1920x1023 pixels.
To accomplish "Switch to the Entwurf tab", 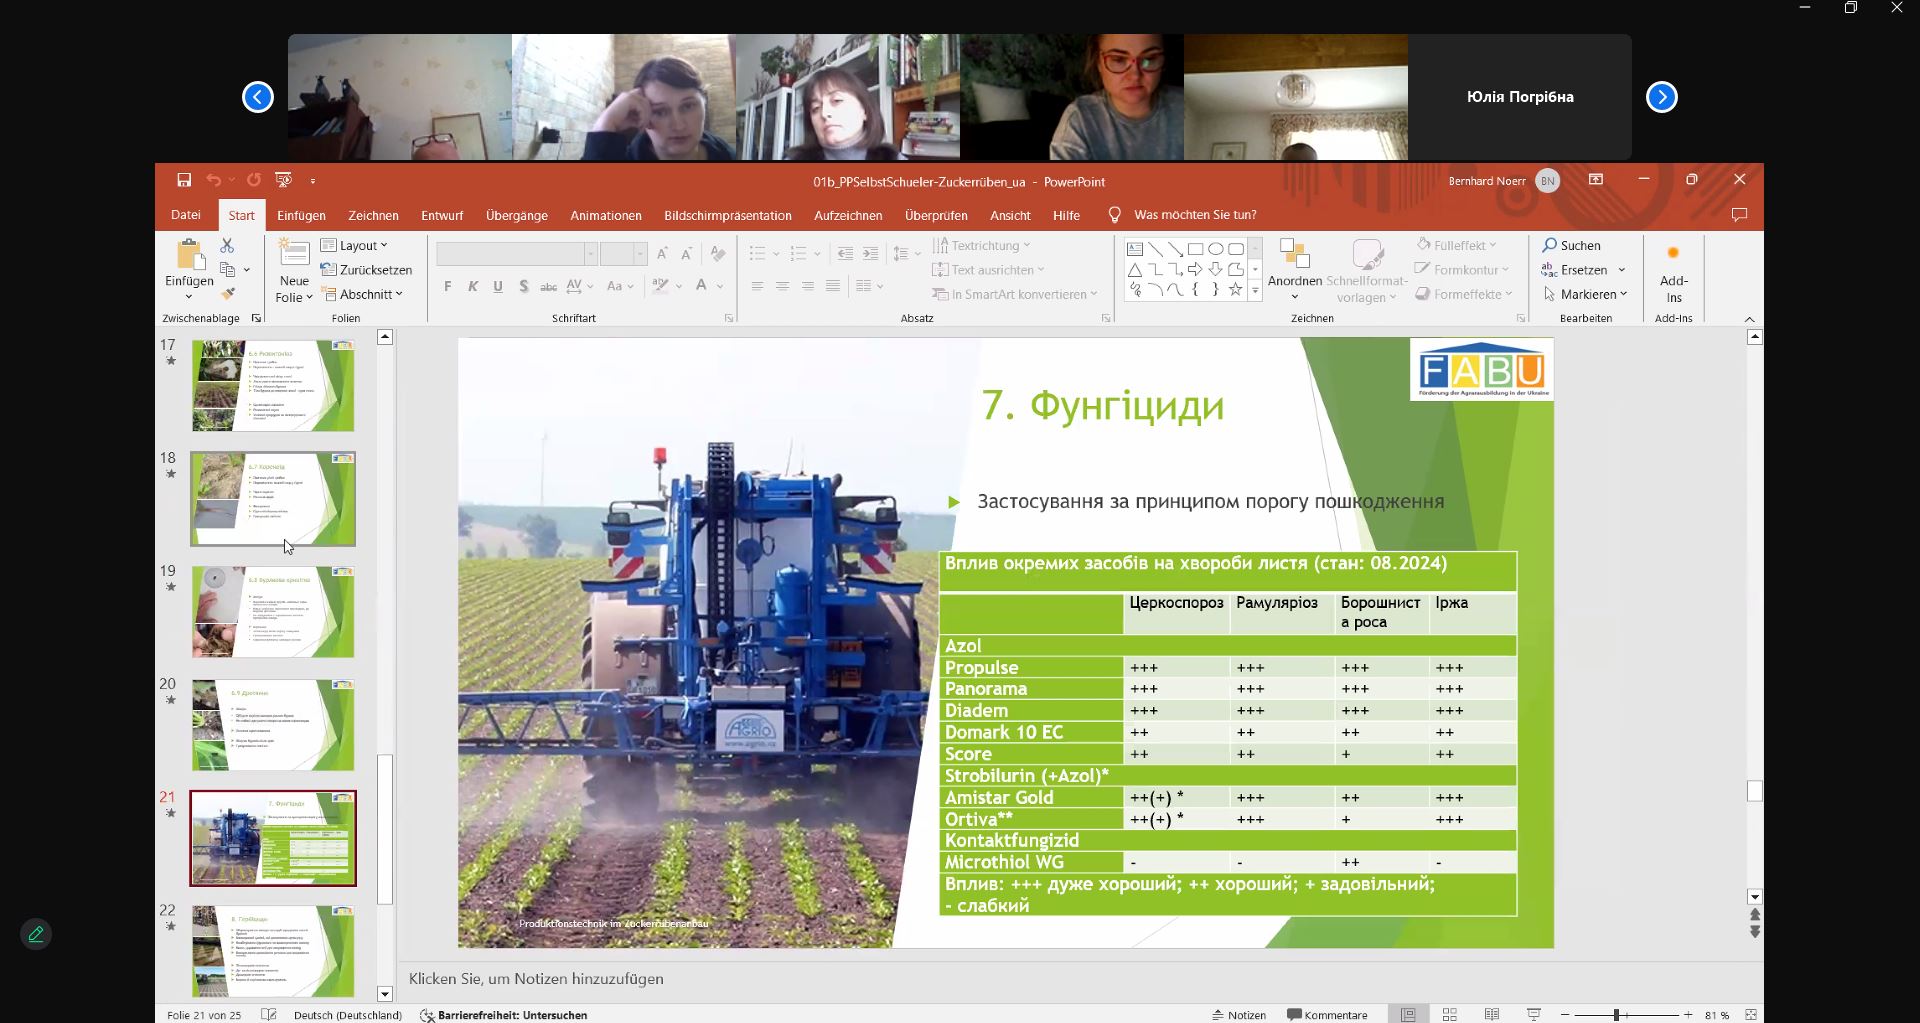I will 442,215.
